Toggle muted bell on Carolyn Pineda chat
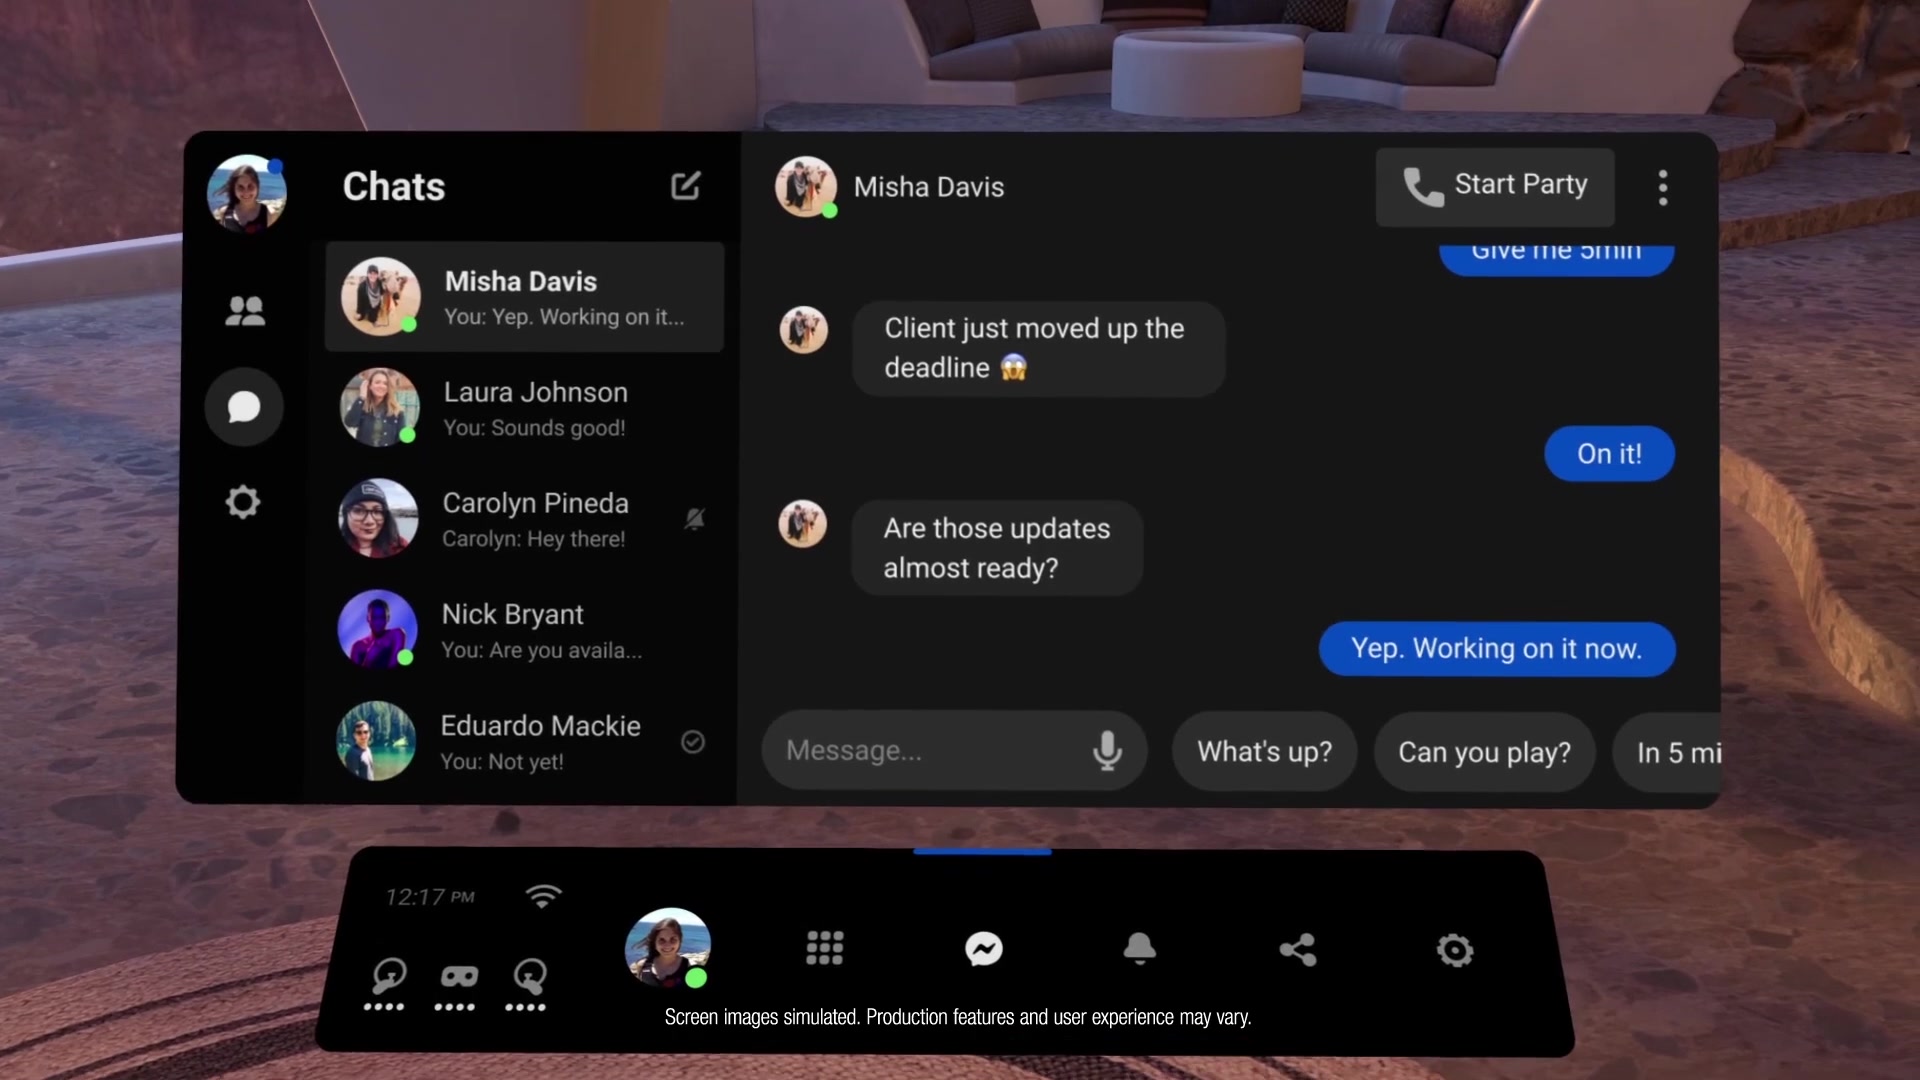Screen dimensions: 1920x1080 click(x=695, y=519)
